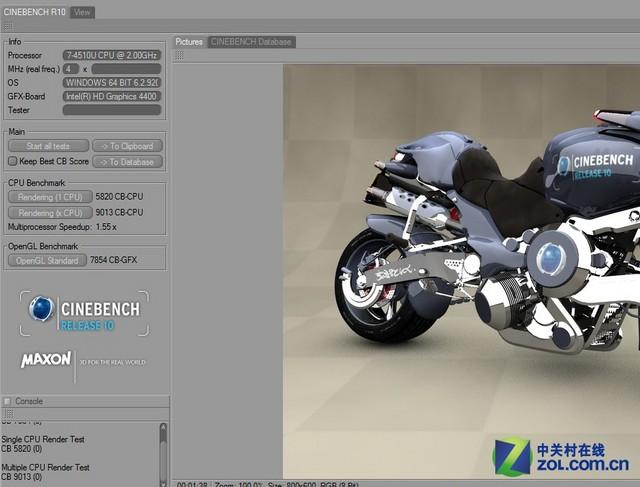Click the Cinebench Release 10 logo
Image resolution: width=640 pixels, height=487 pixels.
[x=85, y=312]
